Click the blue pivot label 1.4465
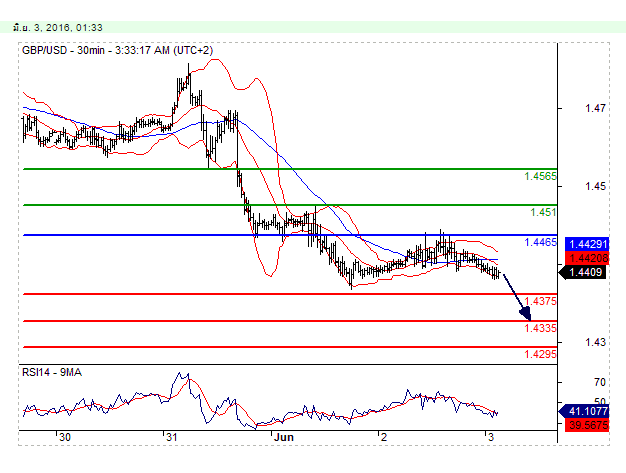The width and height of the screenshot is (626, 473). [x=540, y=242]
